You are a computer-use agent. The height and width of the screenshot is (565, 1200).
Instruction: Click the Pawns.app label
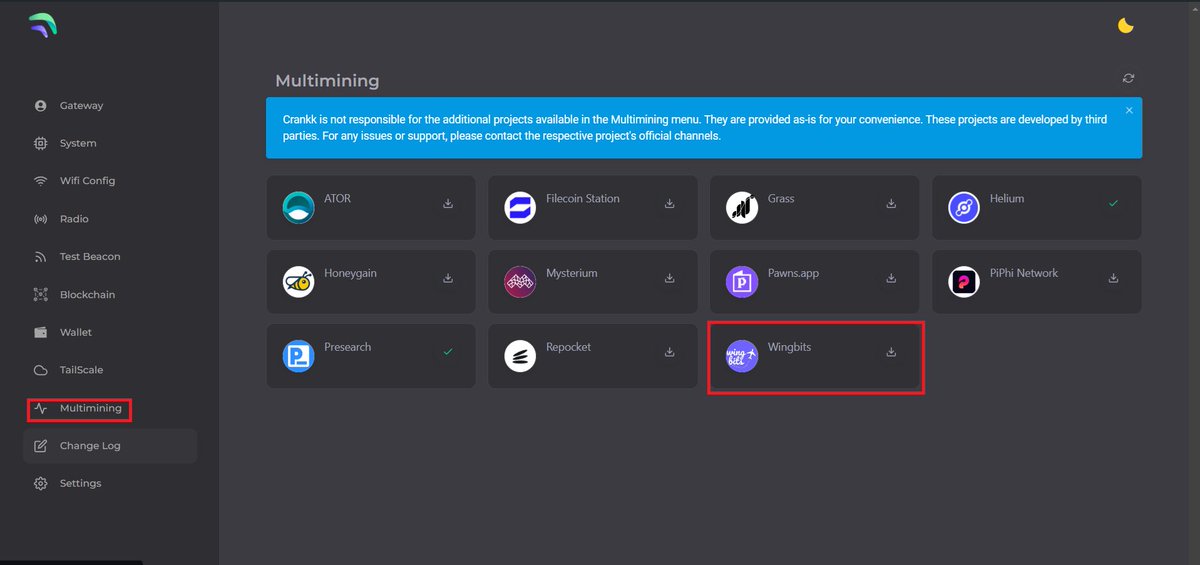[x=793, y=273]
